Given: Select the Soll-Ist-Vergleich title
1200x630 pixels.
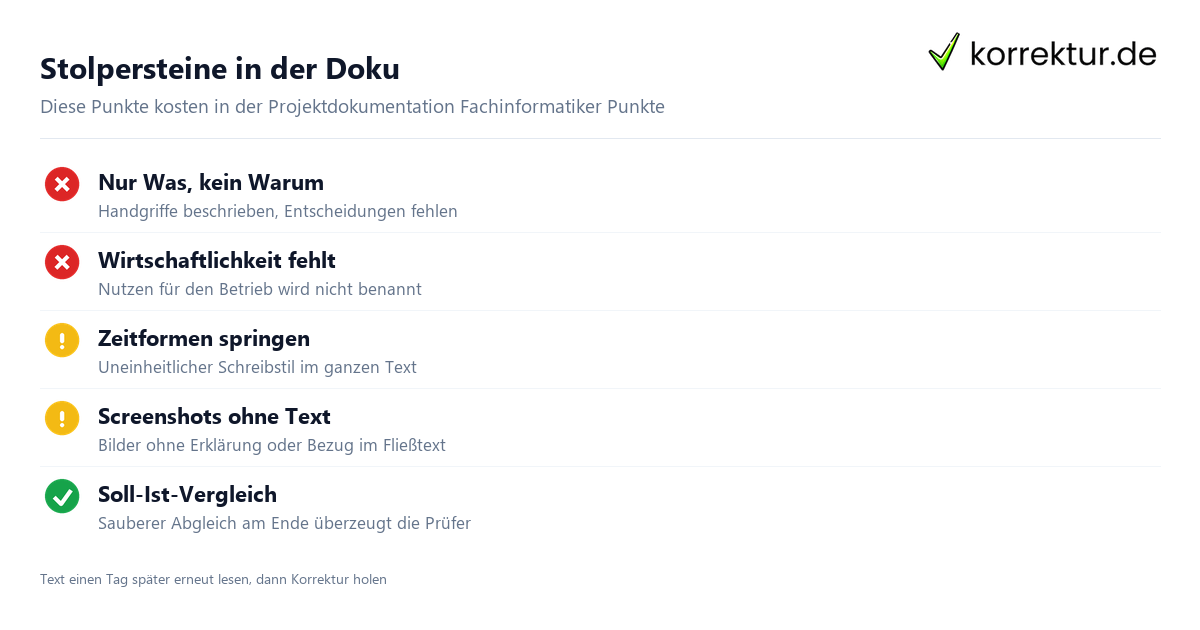Looking at the screenshot, I should point(187,495).
